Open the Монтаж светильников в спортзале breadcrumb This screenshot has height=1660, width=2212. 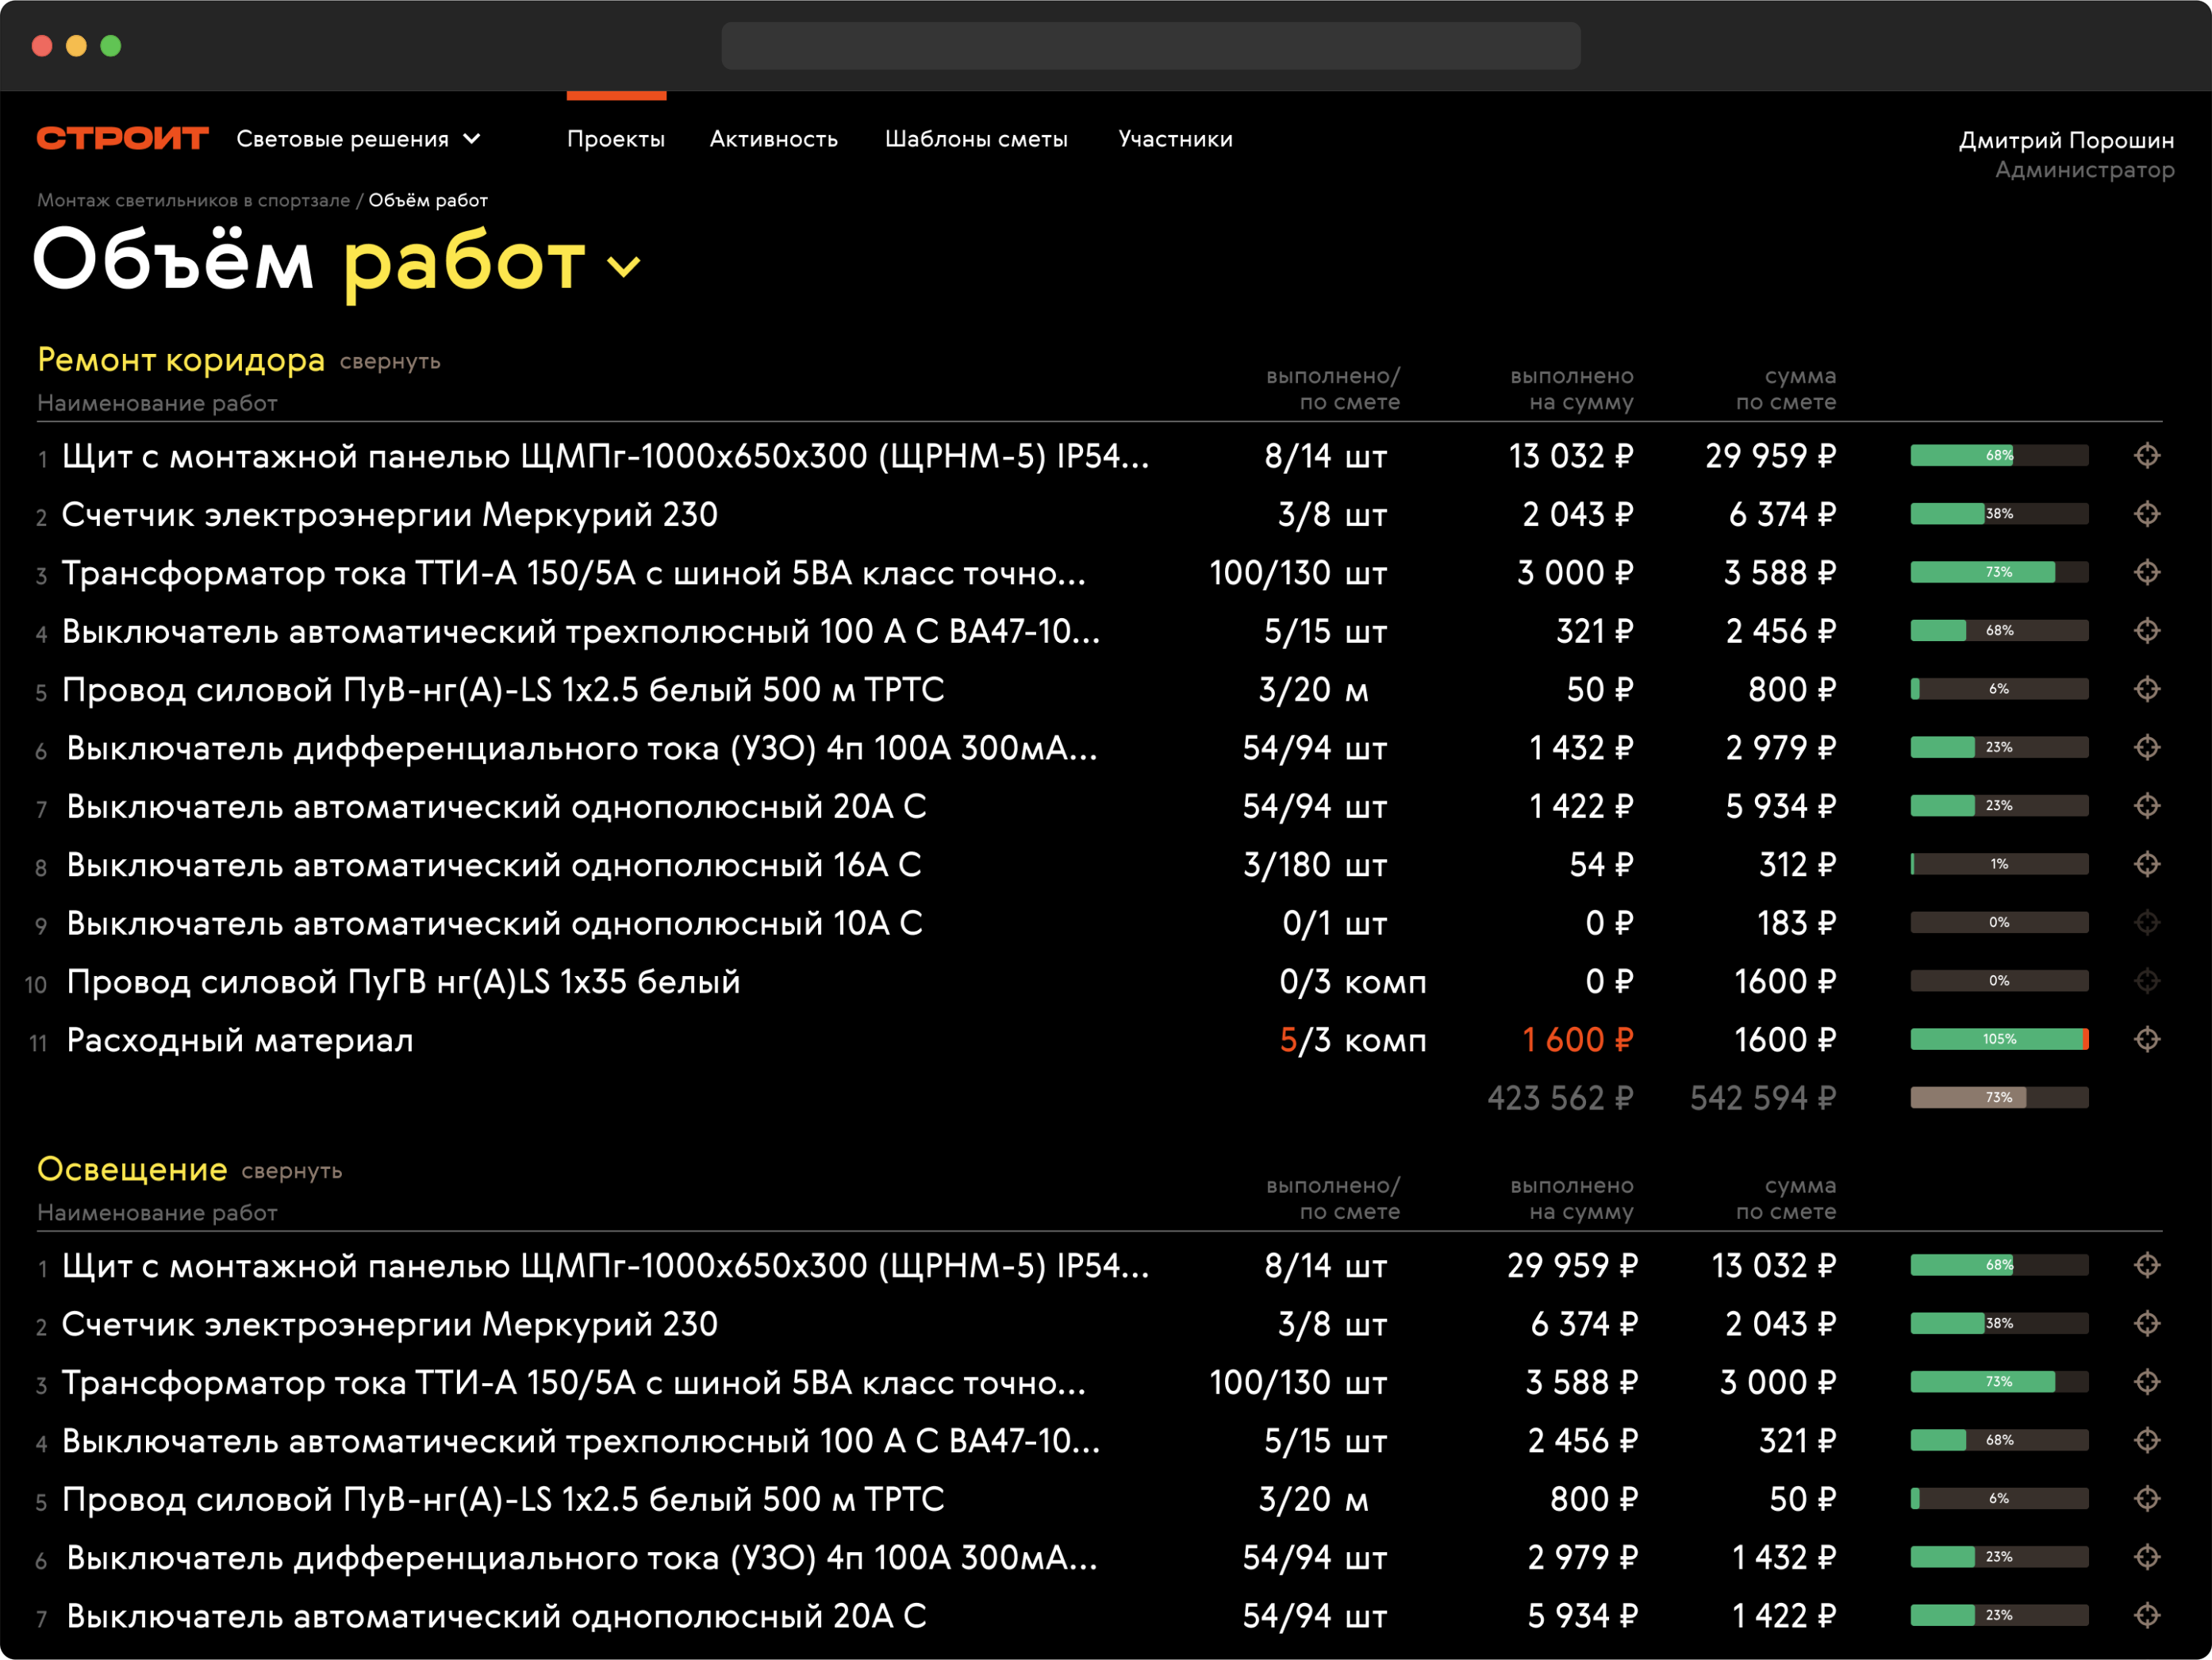click(193, 200)
